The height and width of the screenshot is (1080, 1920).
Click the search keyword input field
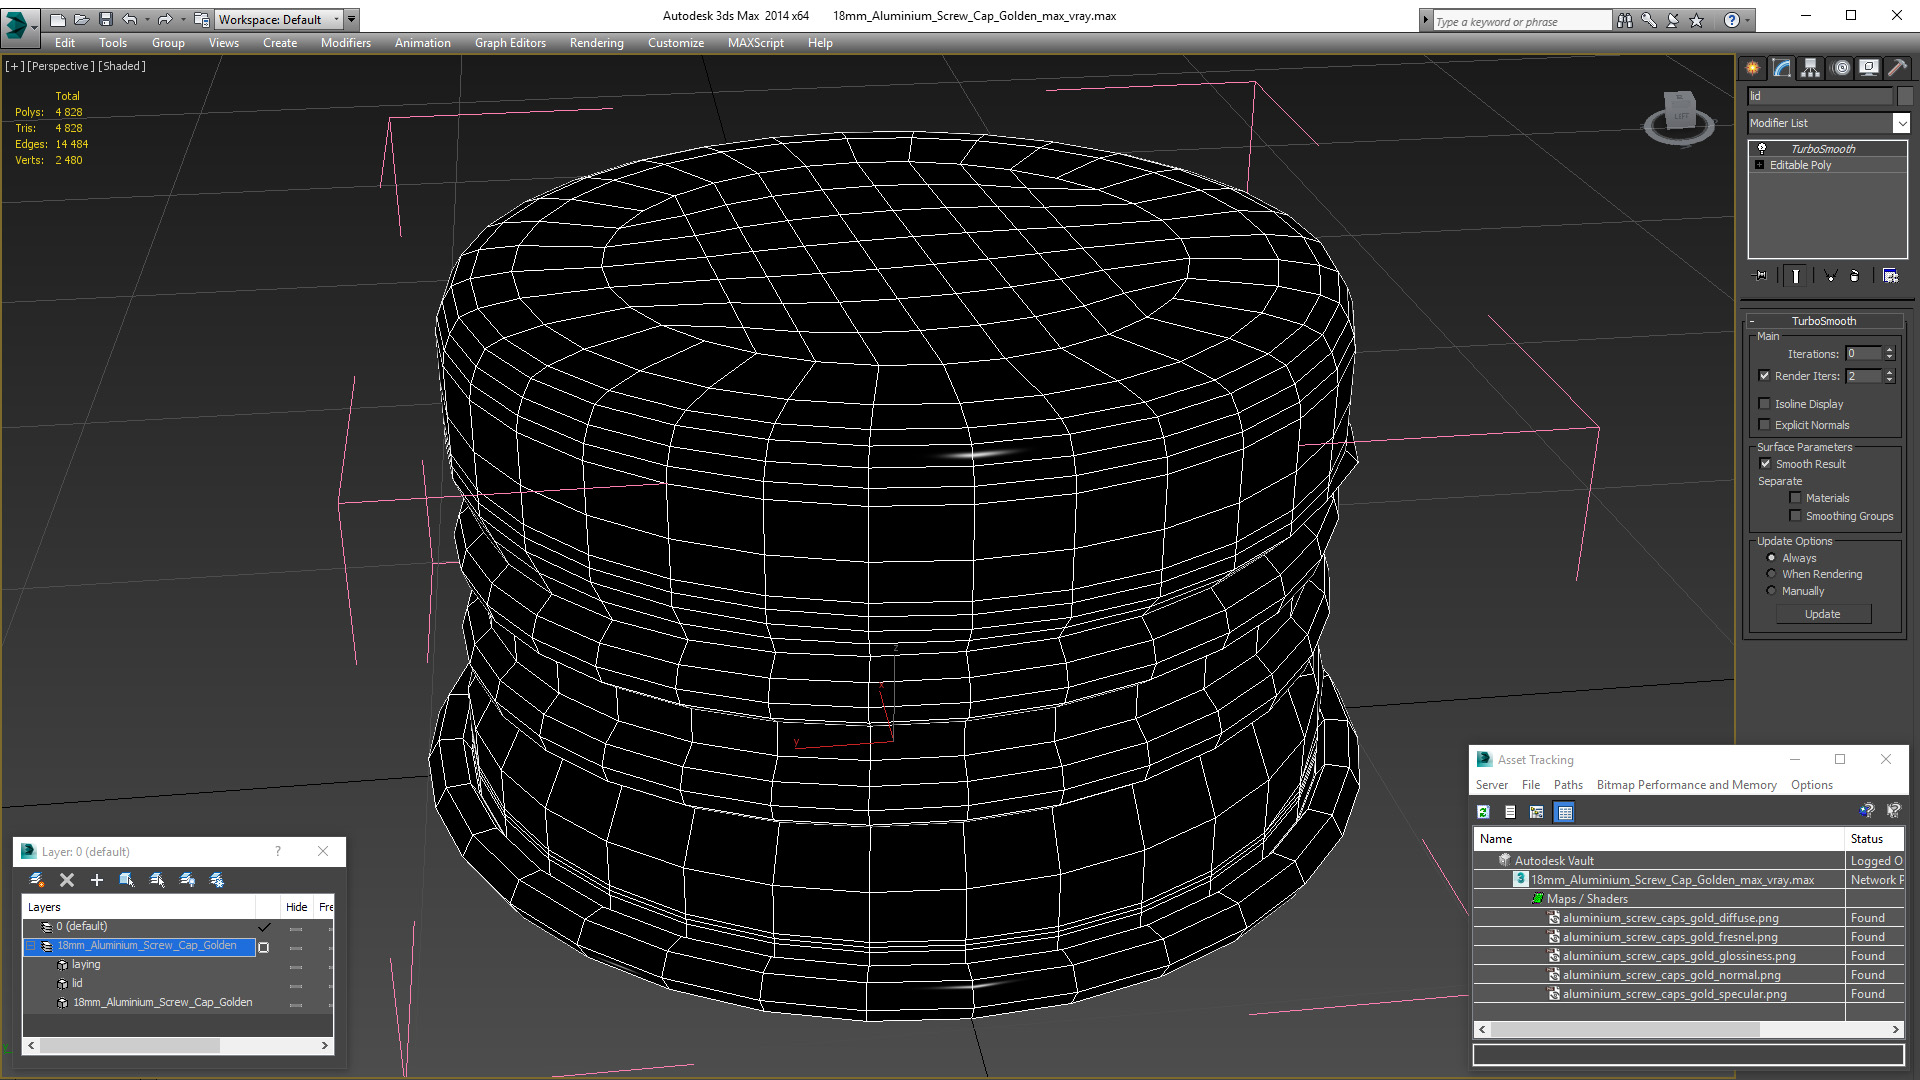(x=1521, y=21)
